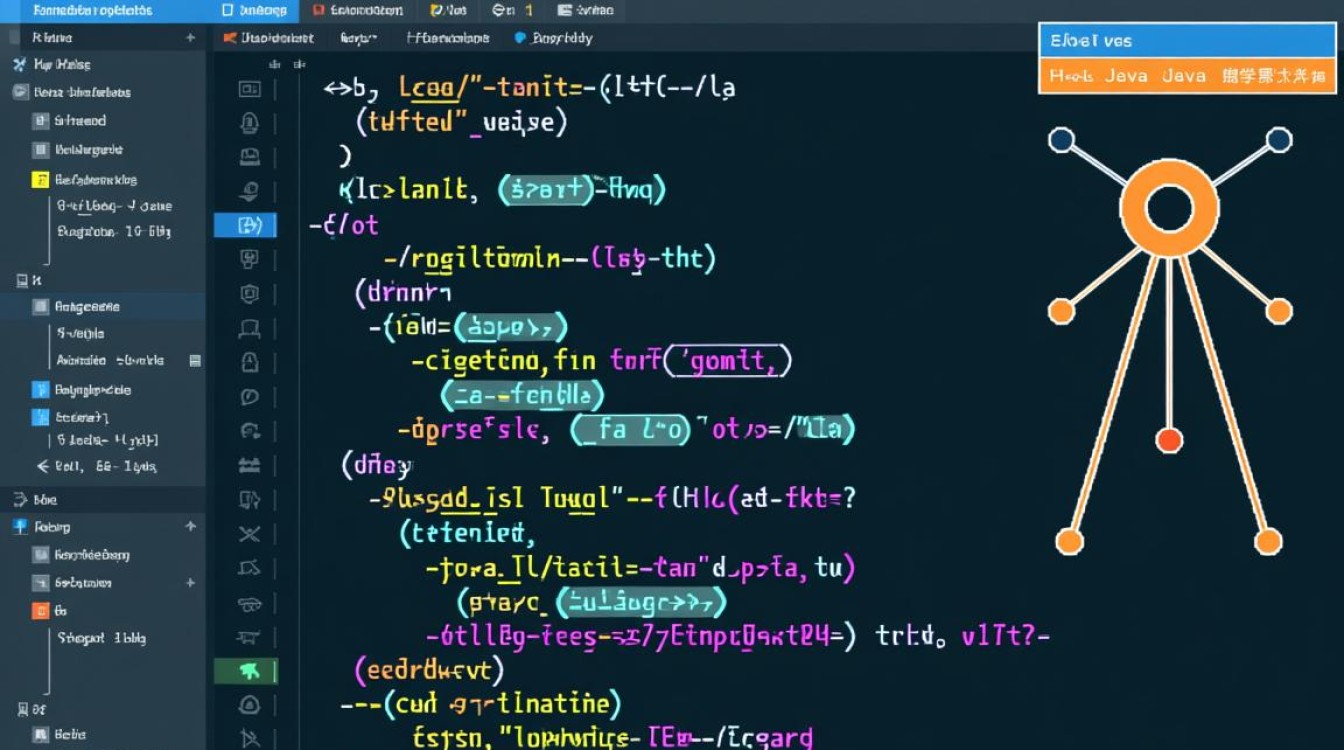Toggle the first blue square box in sidebar
1344x750 pixels.
pyautogui.click(x=40, y=390)
